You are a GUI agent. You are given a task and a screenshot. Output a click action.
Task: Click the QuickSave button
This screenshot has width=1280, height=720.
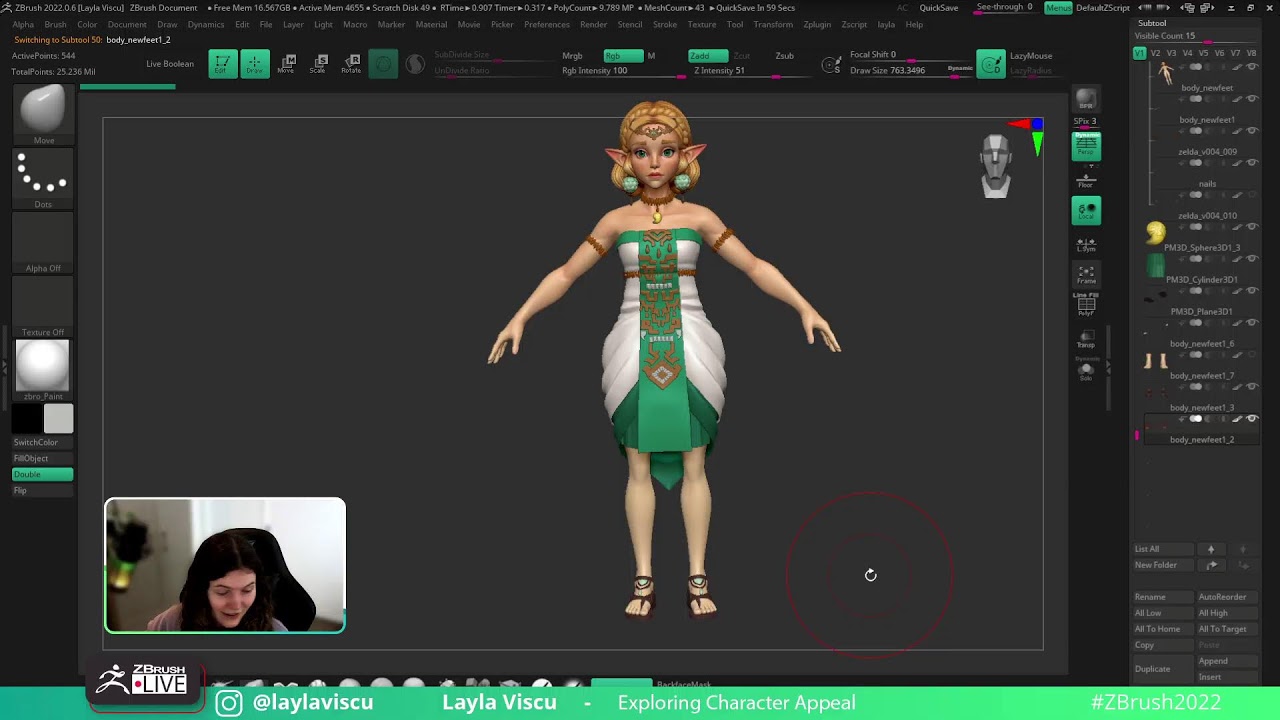(939, 8)
